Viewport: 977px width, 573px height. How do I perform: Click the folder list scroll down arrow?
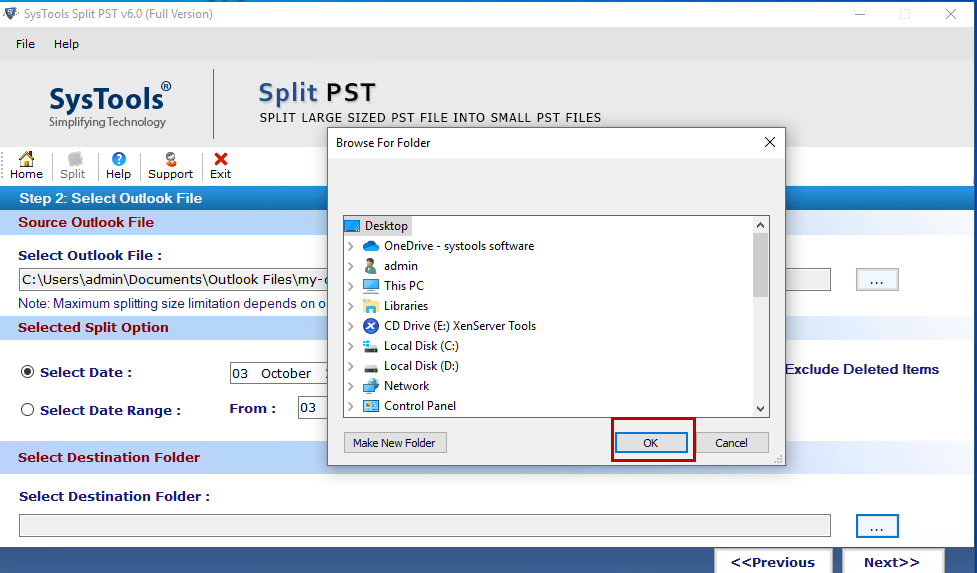[760, 409]
